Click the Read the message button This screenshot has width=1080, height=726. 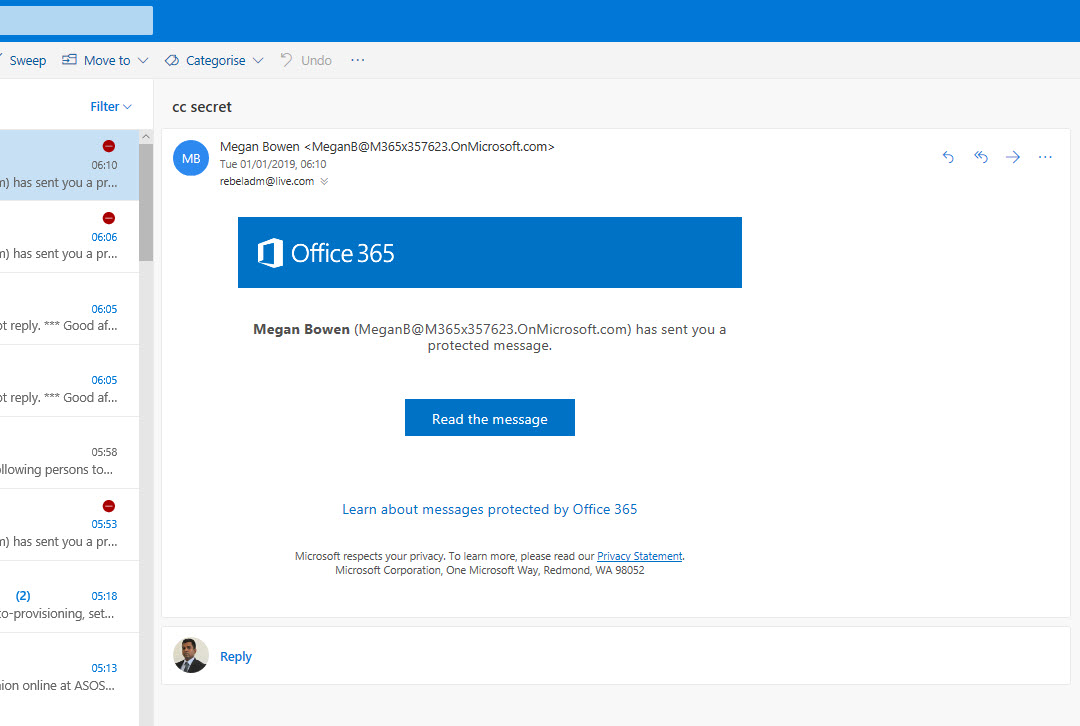tap(490, 417)
